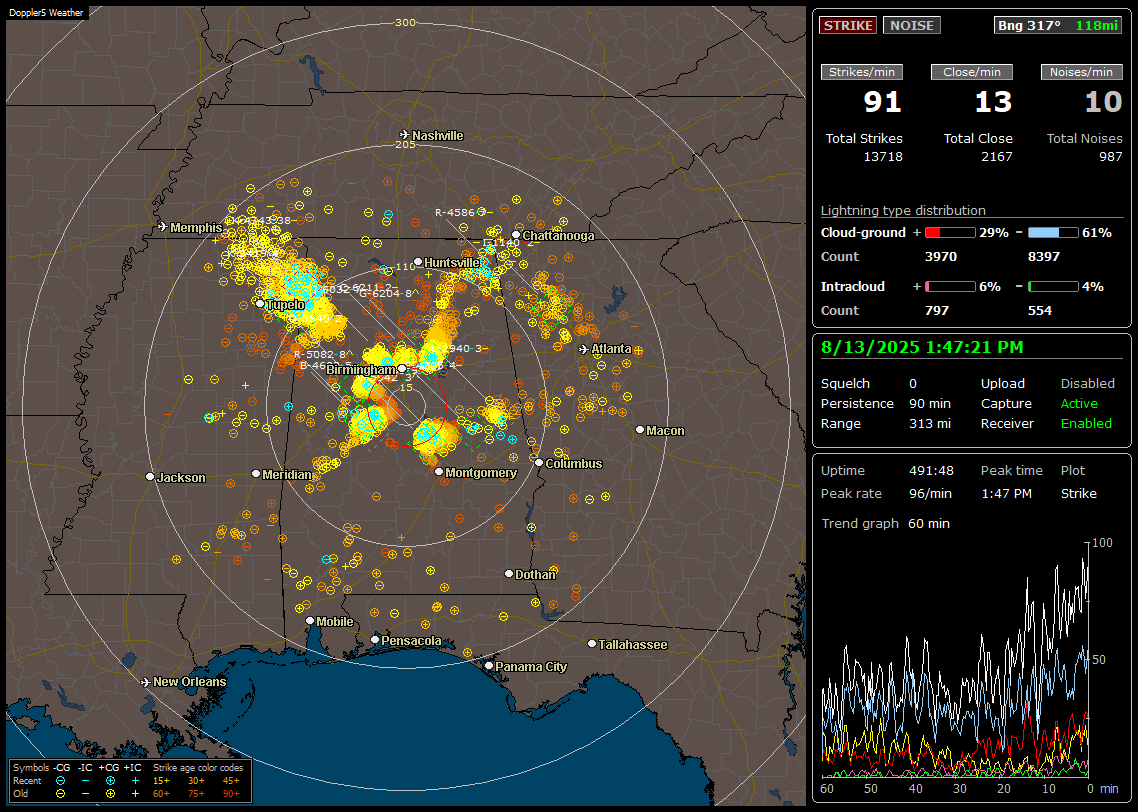Click the Columbus city marker

(x=539, y=462)
